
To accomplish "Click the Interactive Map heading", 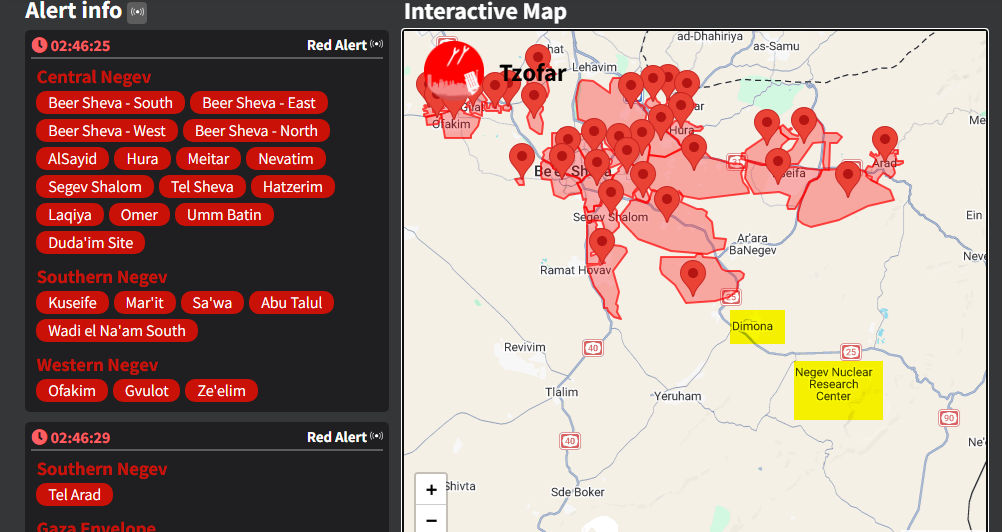I will click(x=485, y=11).
